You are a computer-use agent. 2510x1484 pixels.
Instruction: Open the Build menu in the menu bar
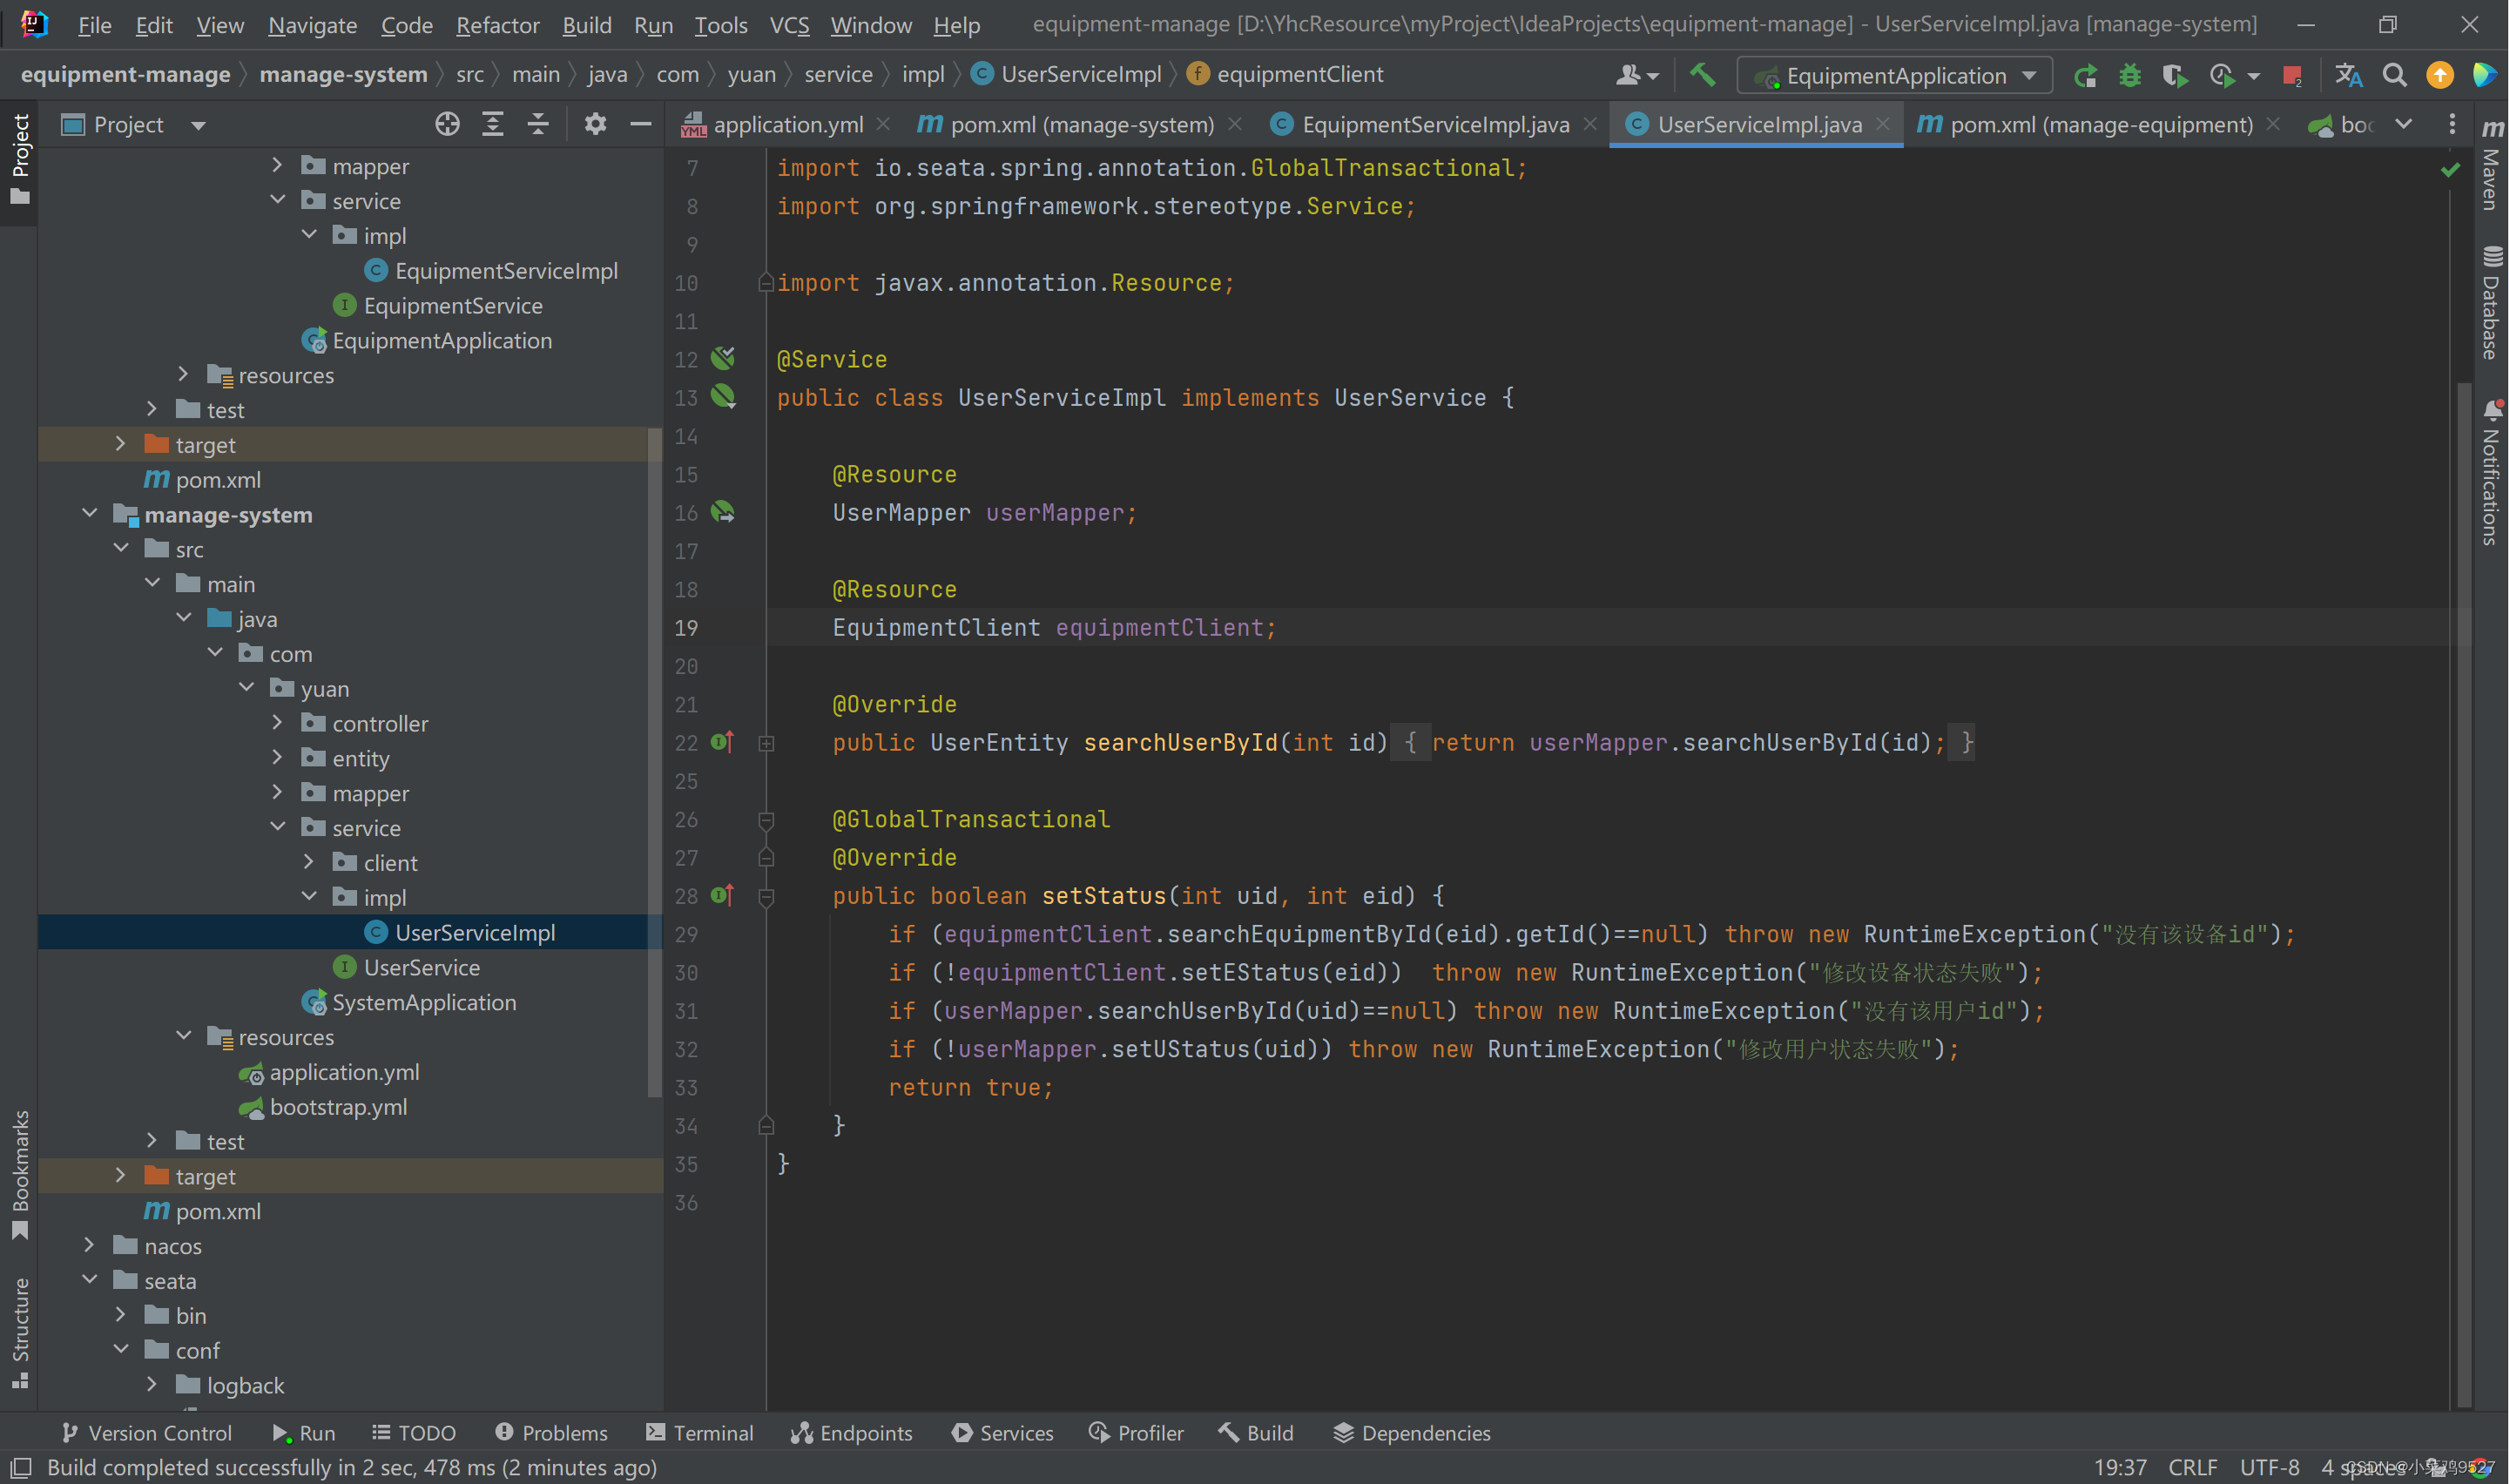point(584,26)
